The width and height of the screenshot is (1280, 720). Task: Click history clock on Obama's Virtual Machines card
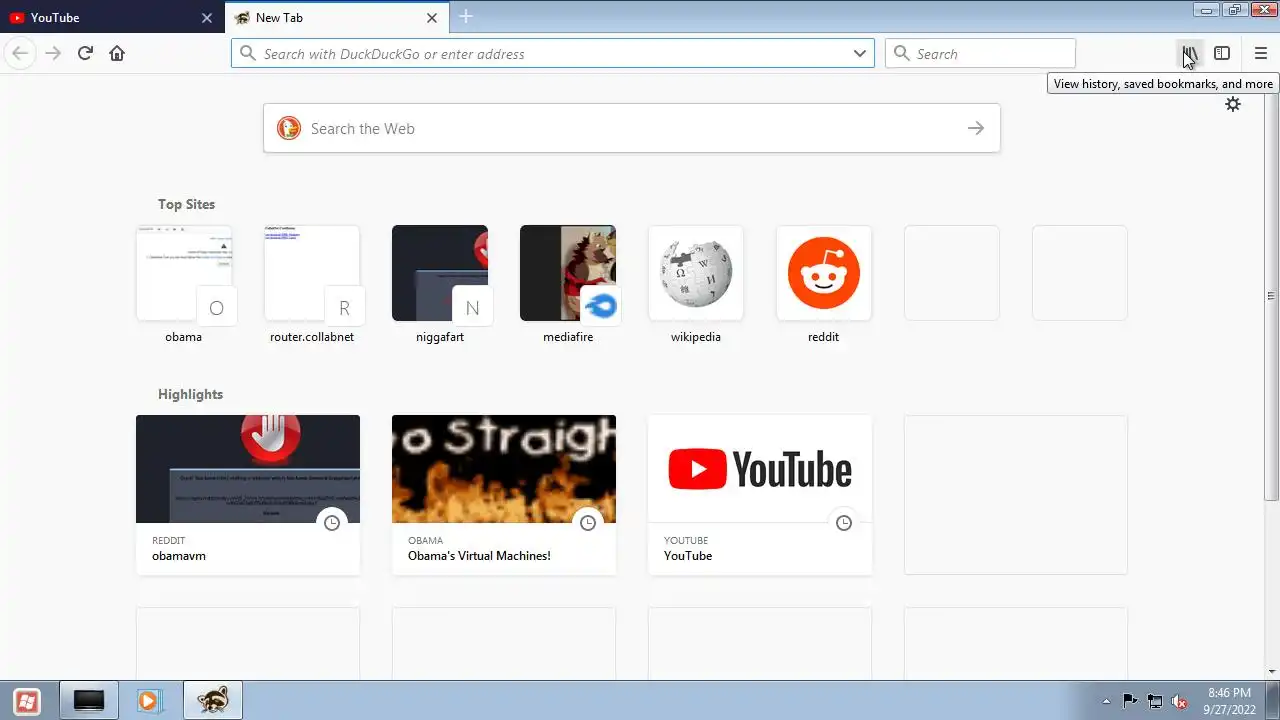coord(588,523)
